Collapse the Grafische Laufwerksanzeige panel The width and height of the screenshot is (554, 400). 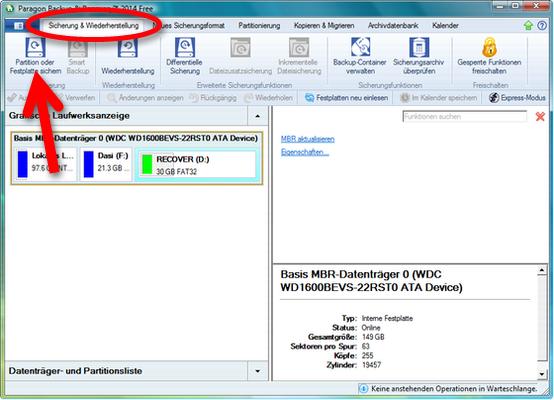258,116
